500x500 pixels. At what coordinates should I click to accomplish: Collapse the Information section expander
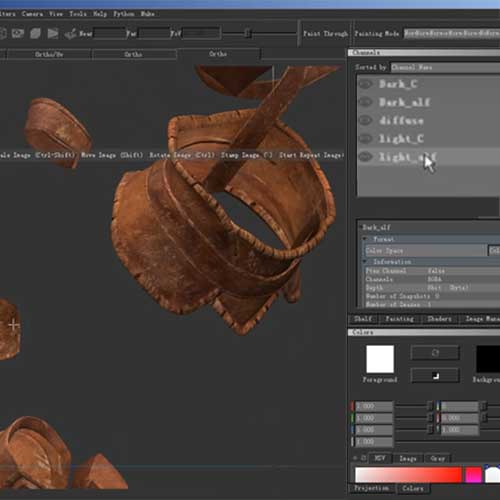point(366,261)
